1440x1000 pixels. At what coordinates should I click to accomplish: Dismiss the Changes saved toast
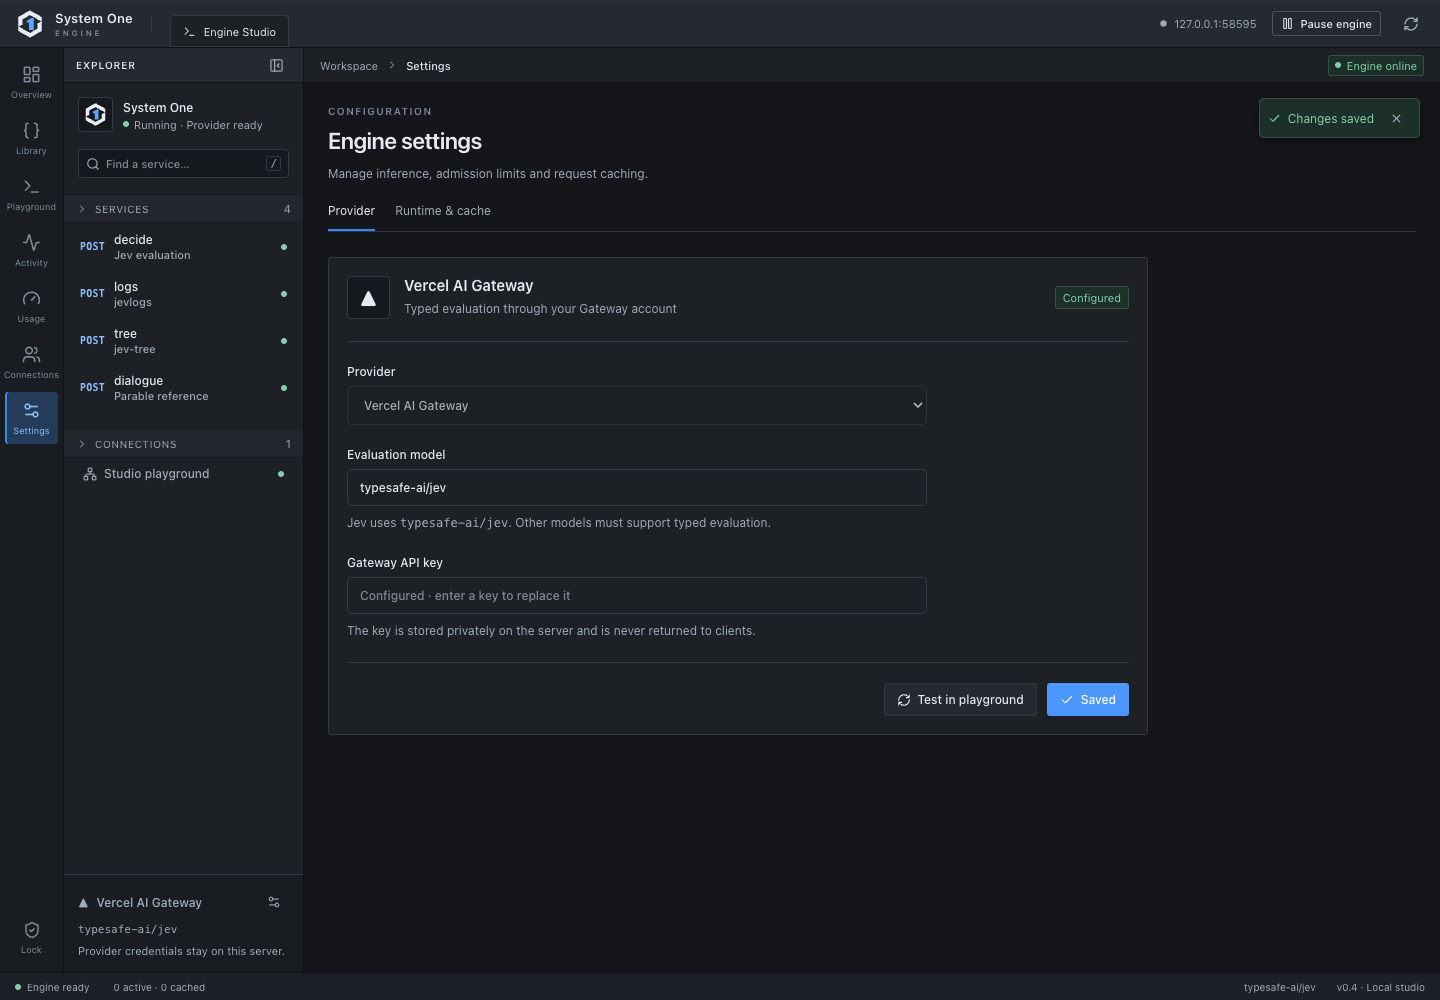[x=1397, y=118]
